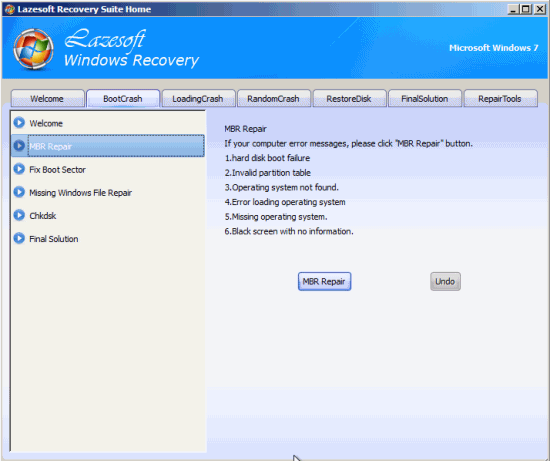Click the Lazesoft Windows logo orb
Image resolution: width=550 pixels, height=461 pixels.
click(x=34, y=49)
